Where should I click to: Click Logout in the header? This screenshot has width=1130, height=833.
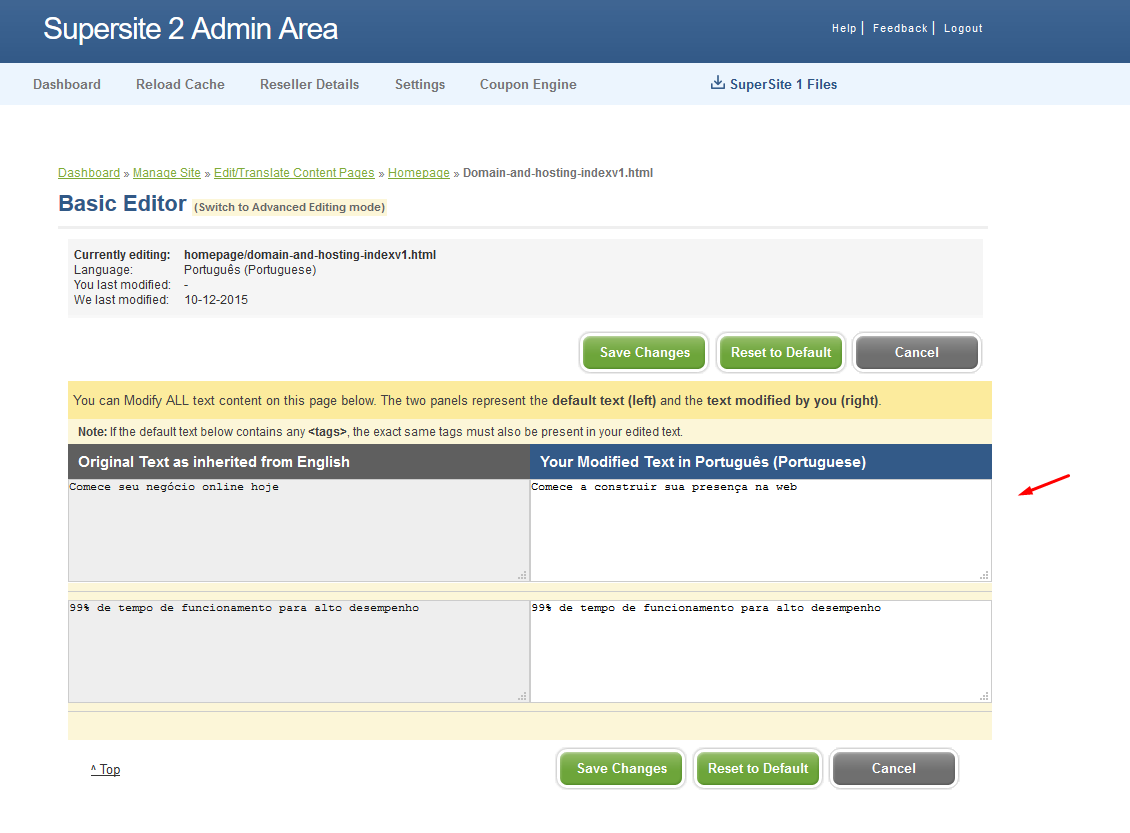pyautogui.click(x=963, y=28)
